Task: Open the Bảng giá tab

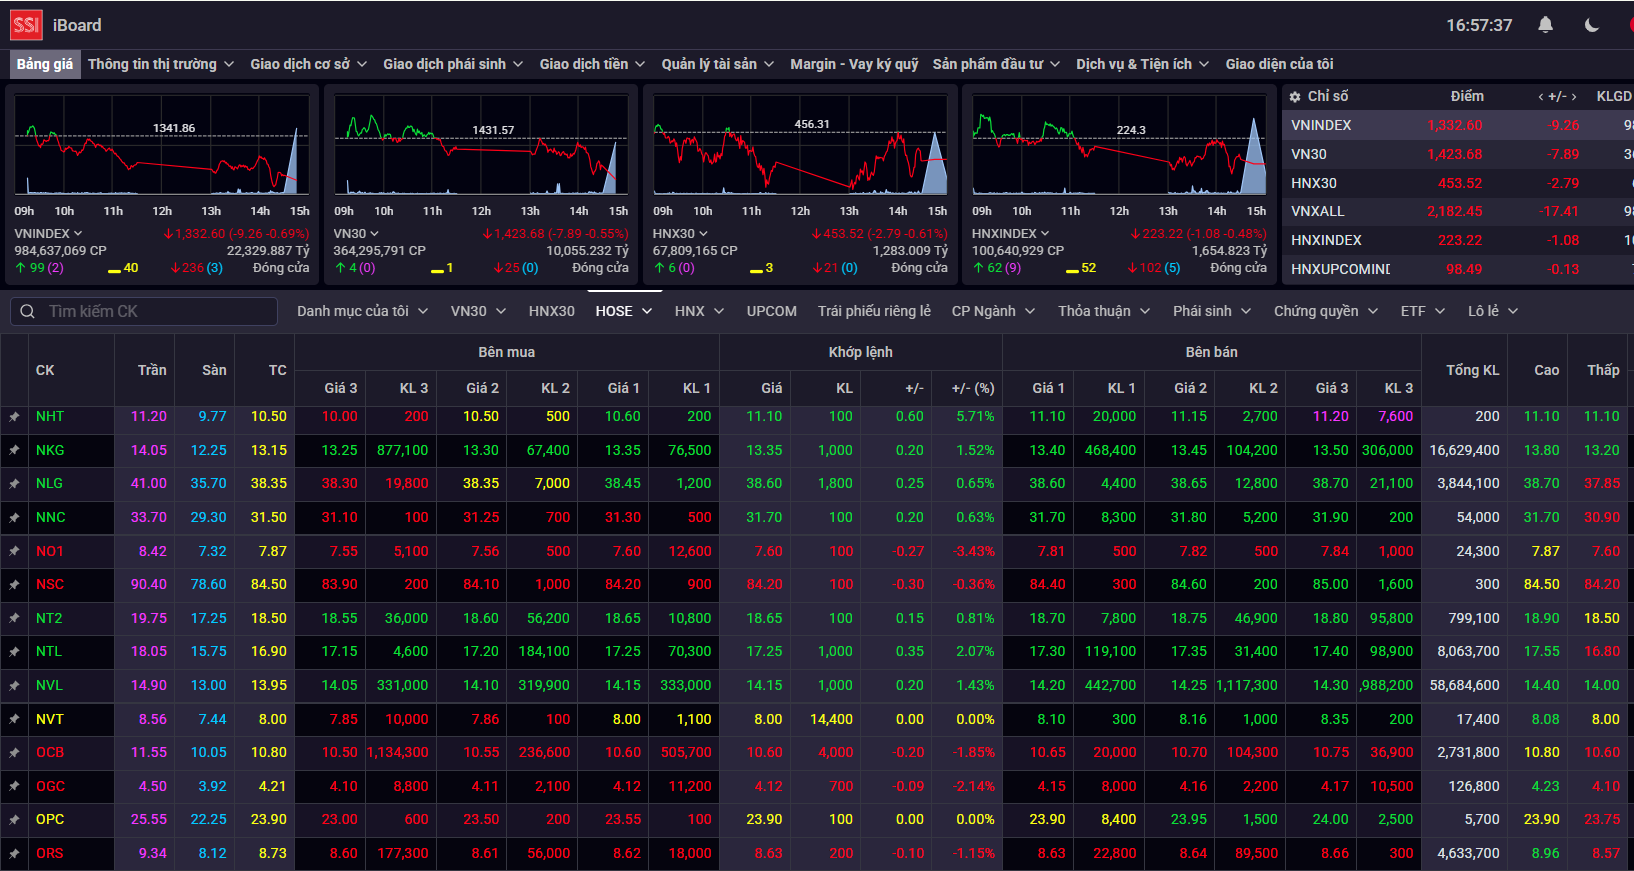Action: coord(45,64)
